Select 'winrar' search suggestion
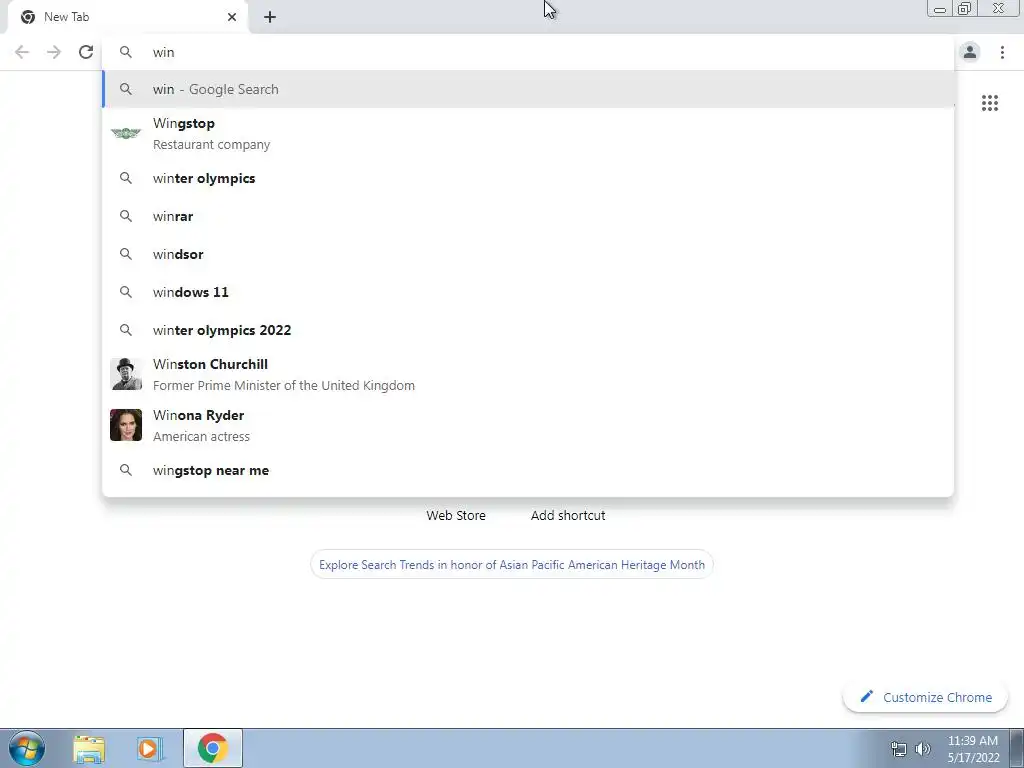 point(528,216)
